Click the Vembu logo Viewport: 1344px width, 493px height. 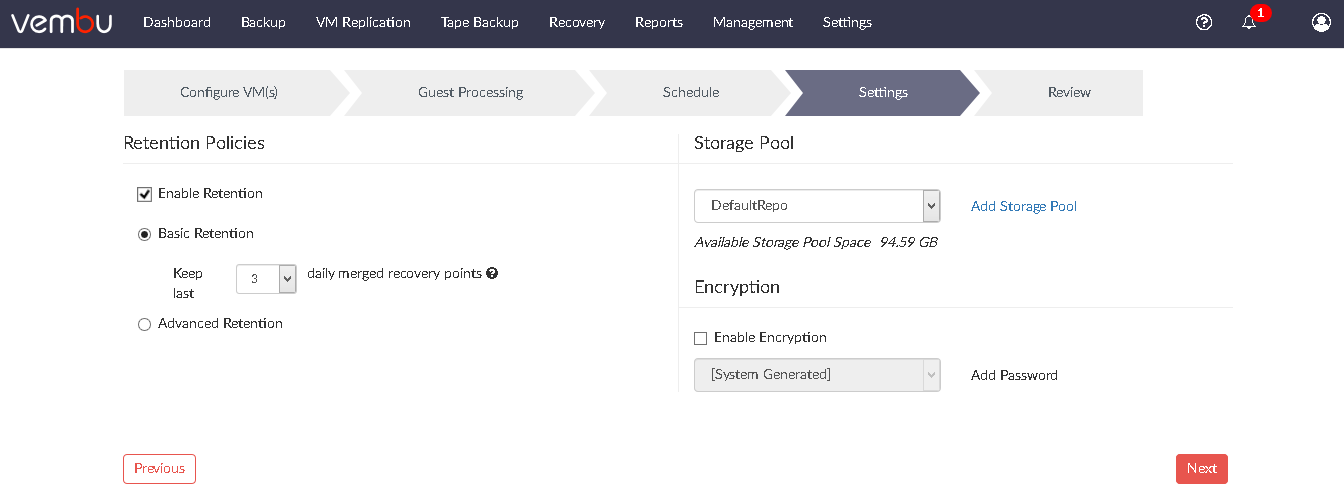(x=61, y=22)
